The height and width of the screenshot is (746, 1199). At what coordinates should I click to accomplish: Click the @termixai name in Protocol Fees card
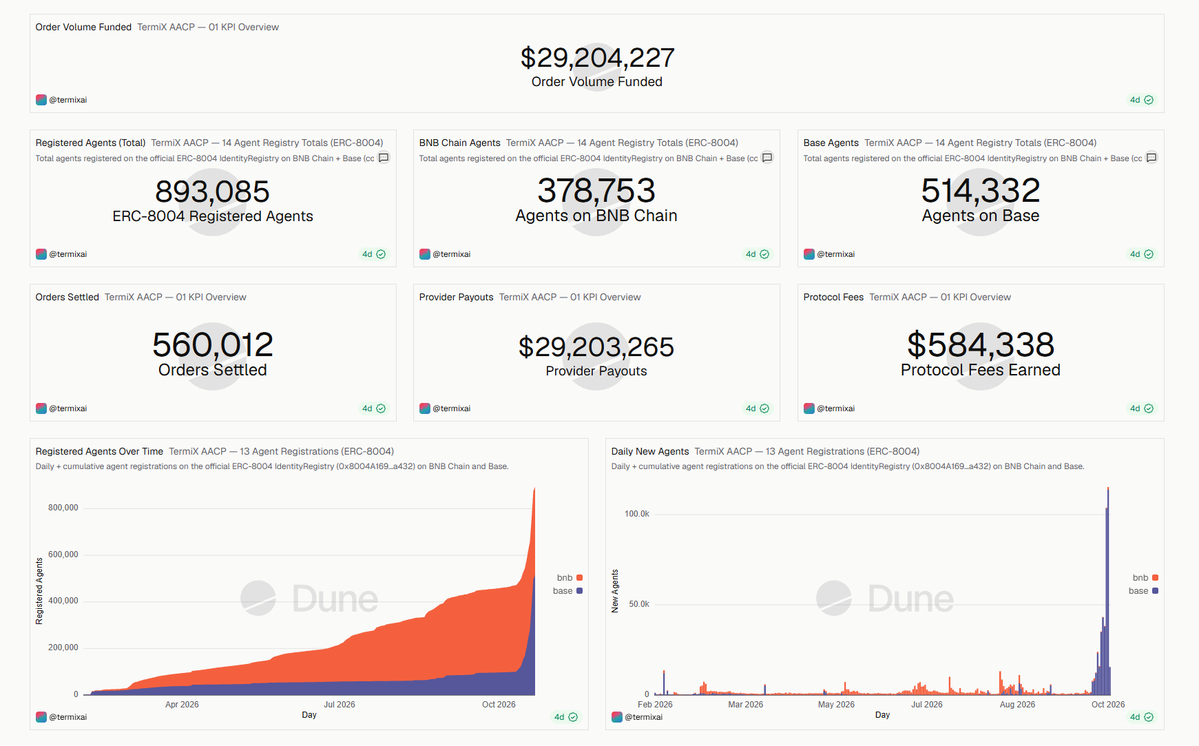pos(836,409)
